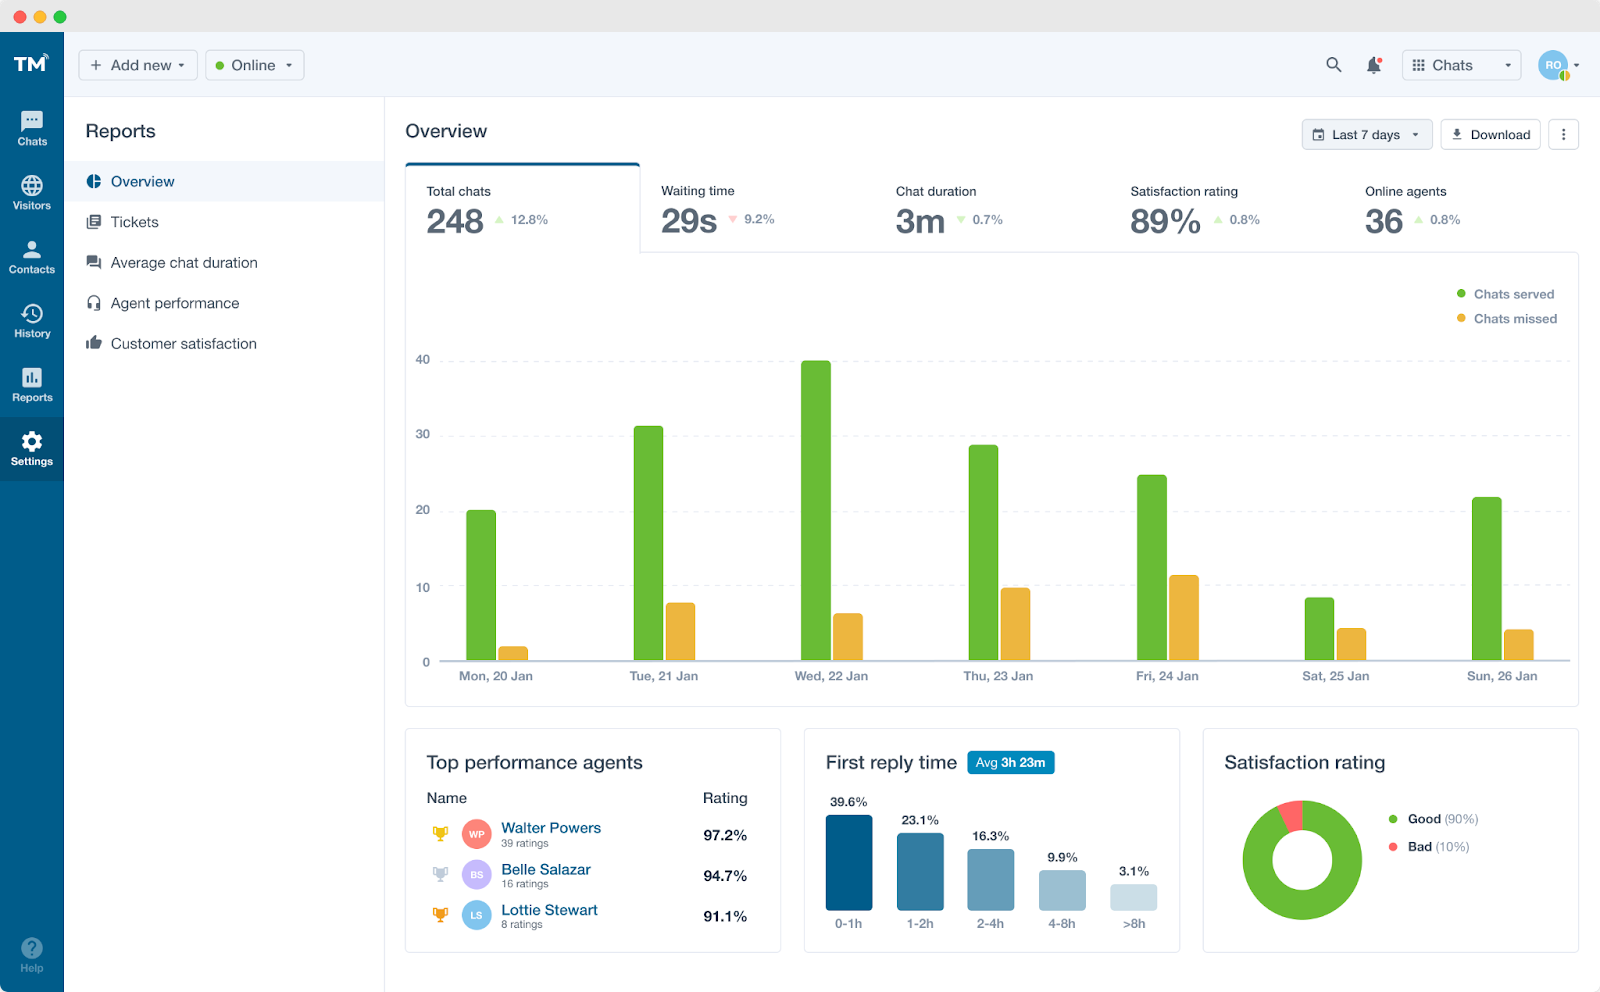Viewport: 1600px width, 992px height.
Task: Toggle the Good satisfaction legend item
Action: coord(1433,819)
